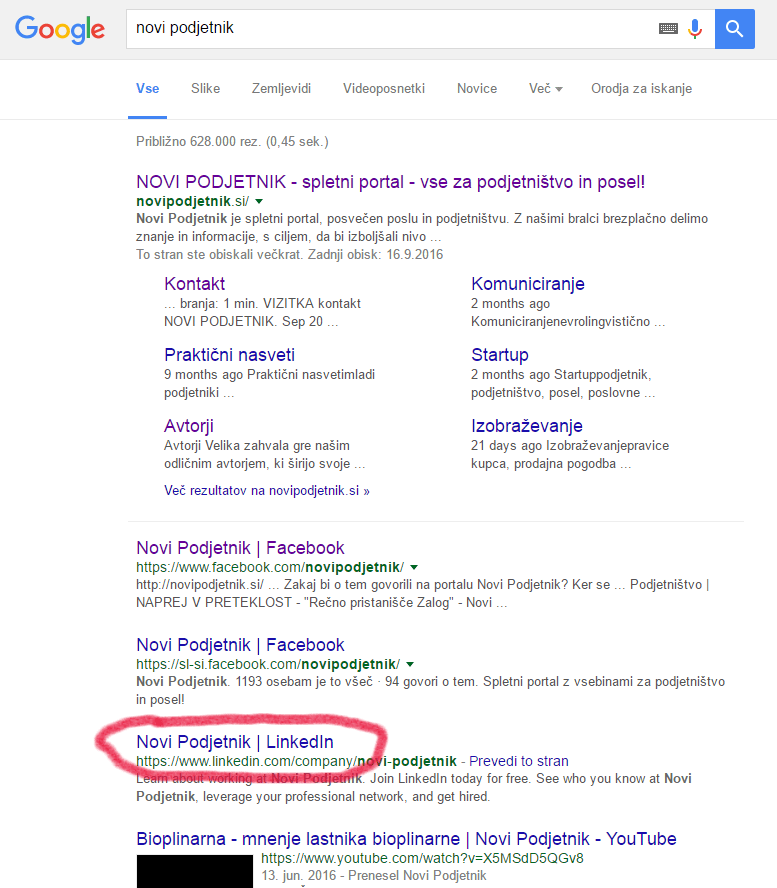
Task: Open Orodja za iskanje
Action: click(642, 88)
